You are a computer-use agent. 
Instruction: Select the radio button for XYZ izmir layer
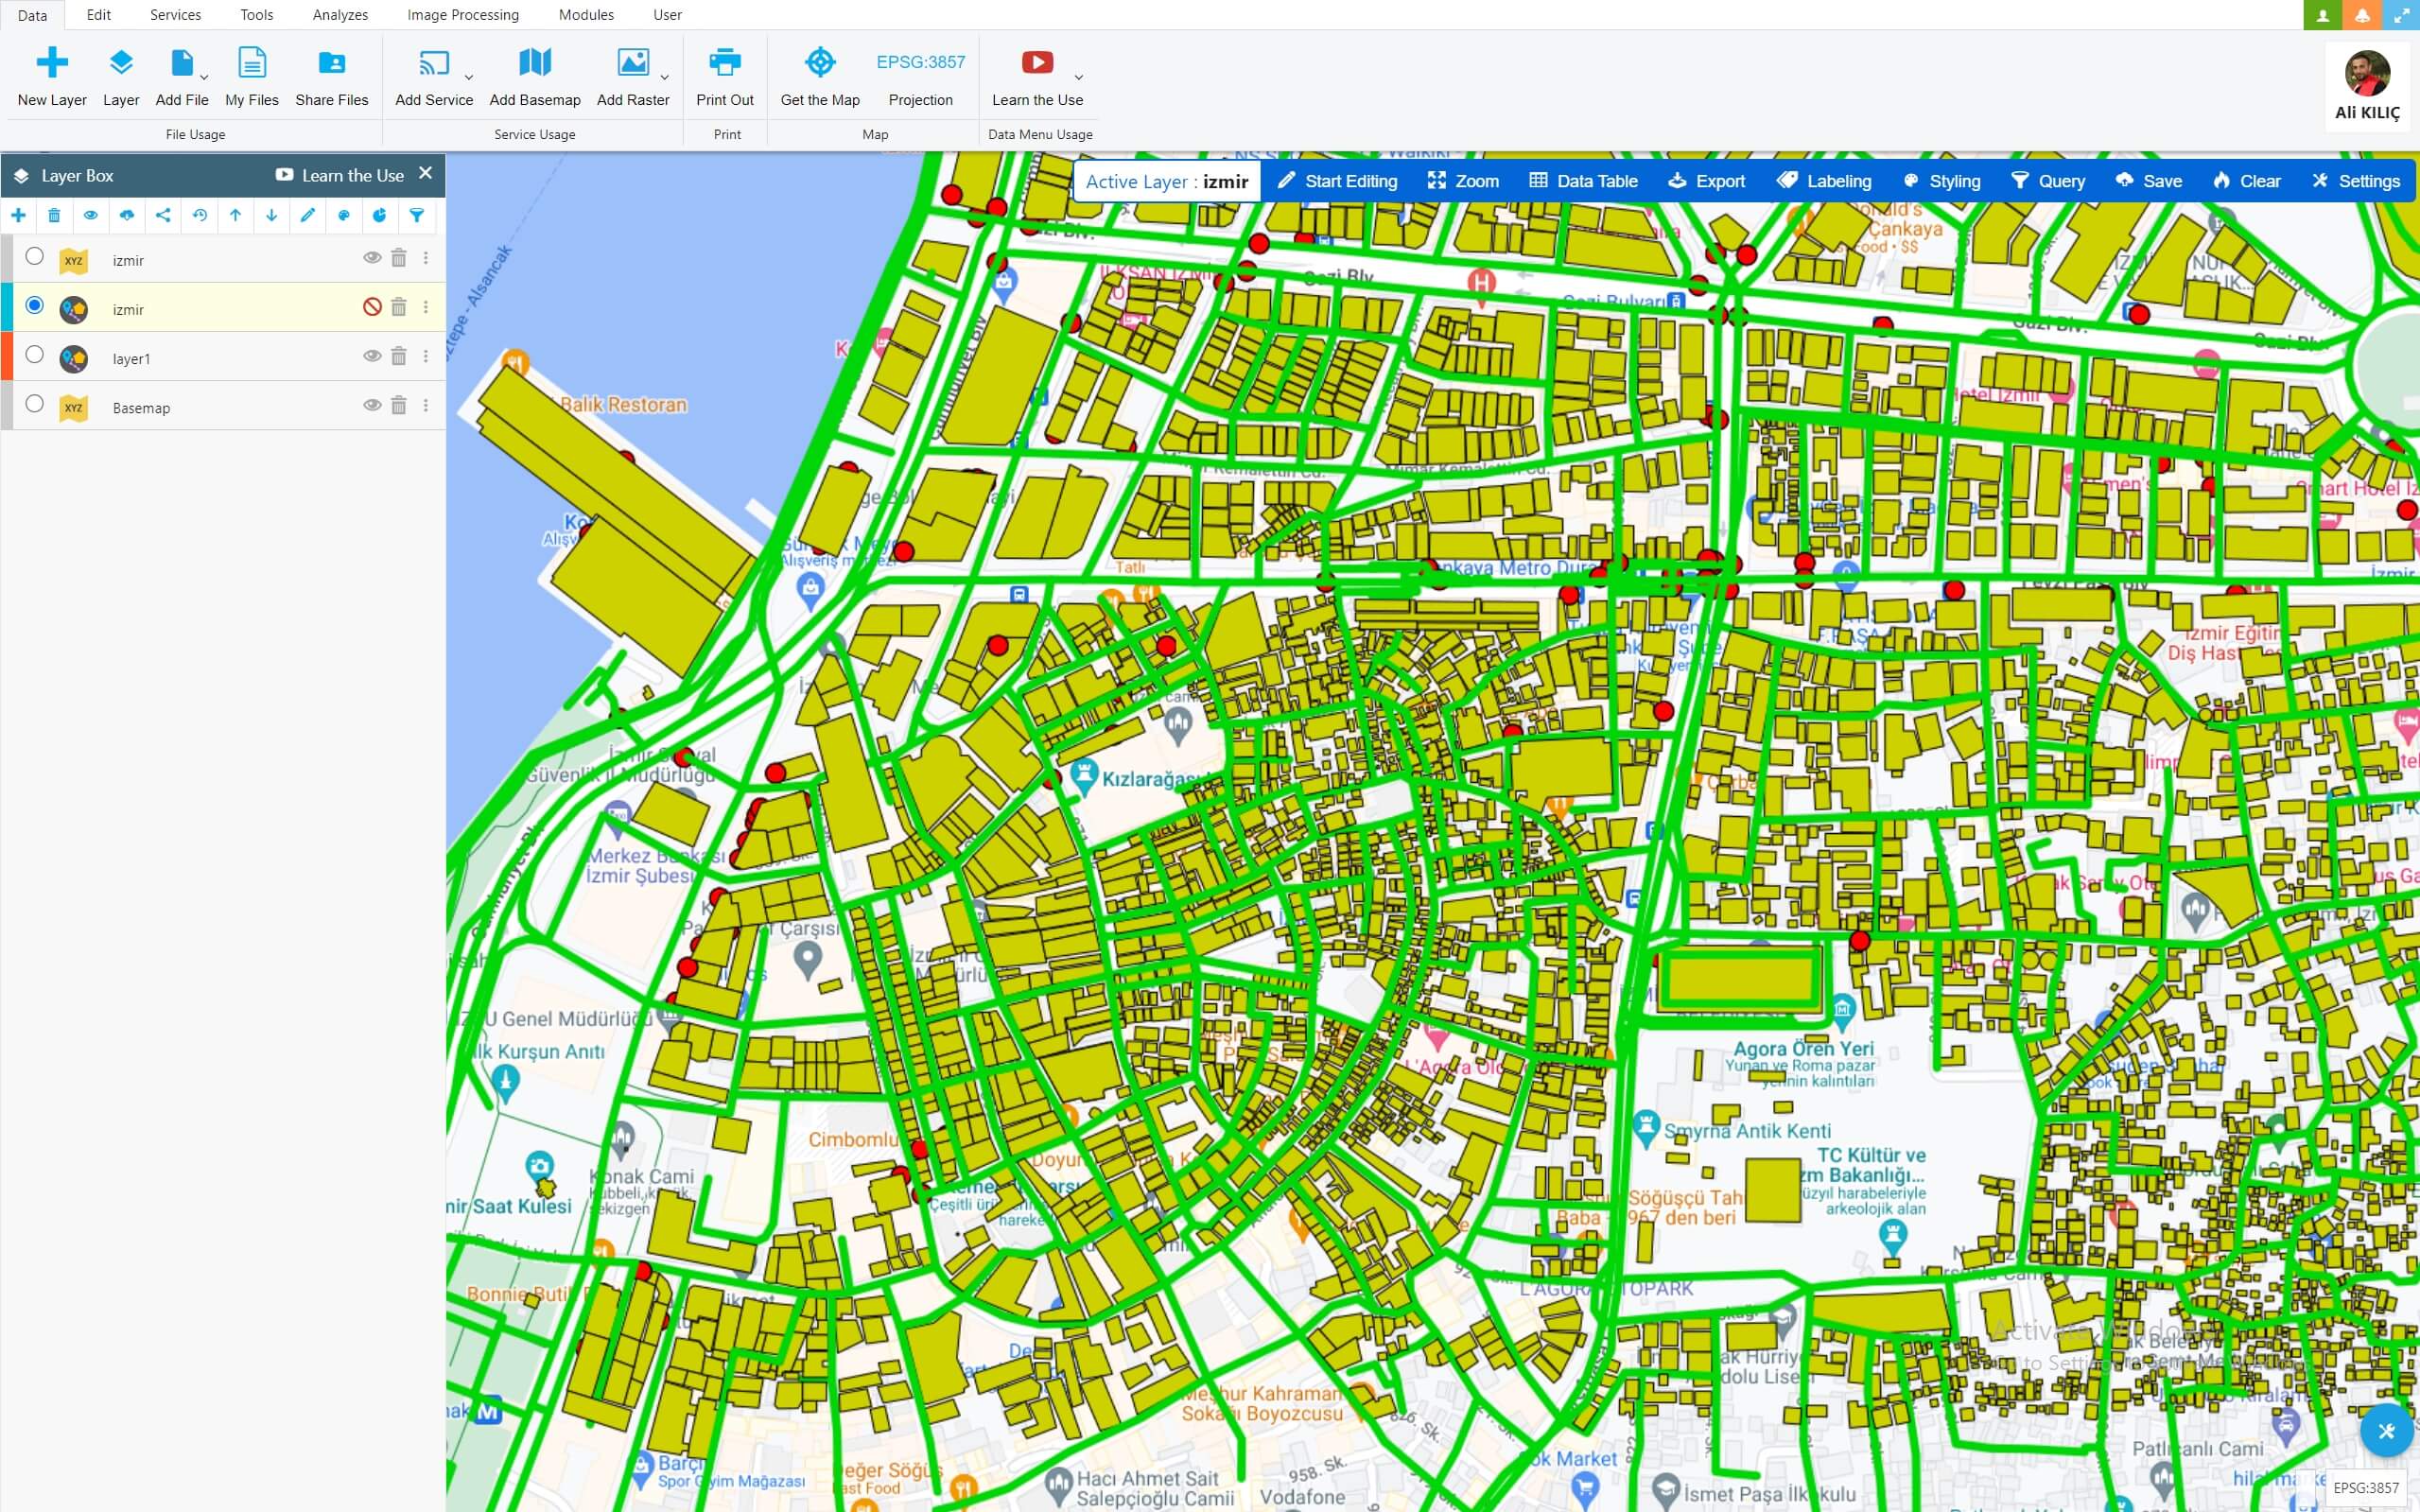pos(35,257)
